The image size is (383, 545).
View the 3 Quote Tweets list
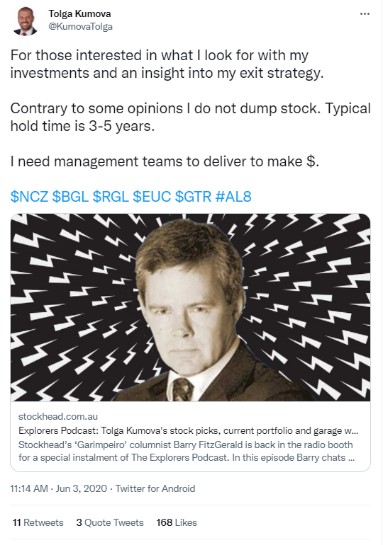point(110,523)
